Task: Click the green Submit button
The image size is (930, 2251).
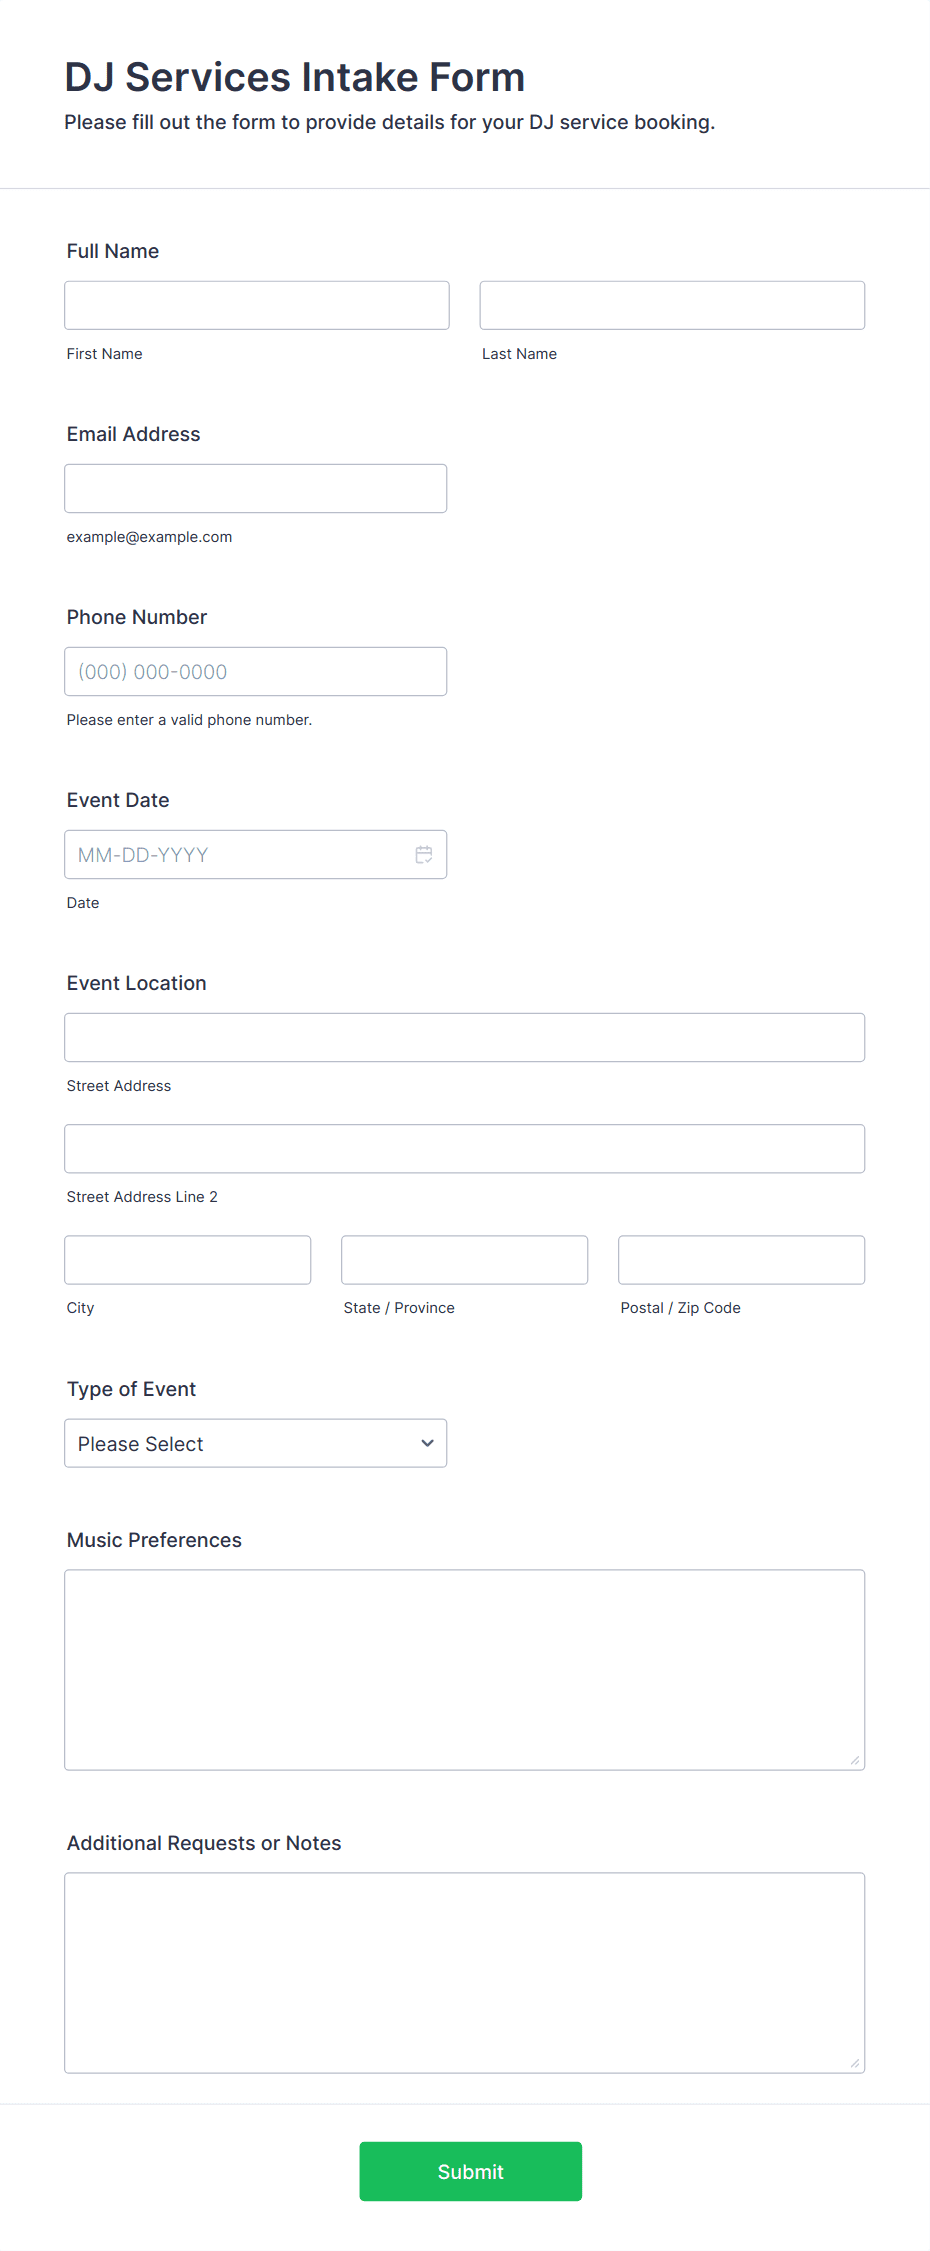Action: coord(470,2171)
